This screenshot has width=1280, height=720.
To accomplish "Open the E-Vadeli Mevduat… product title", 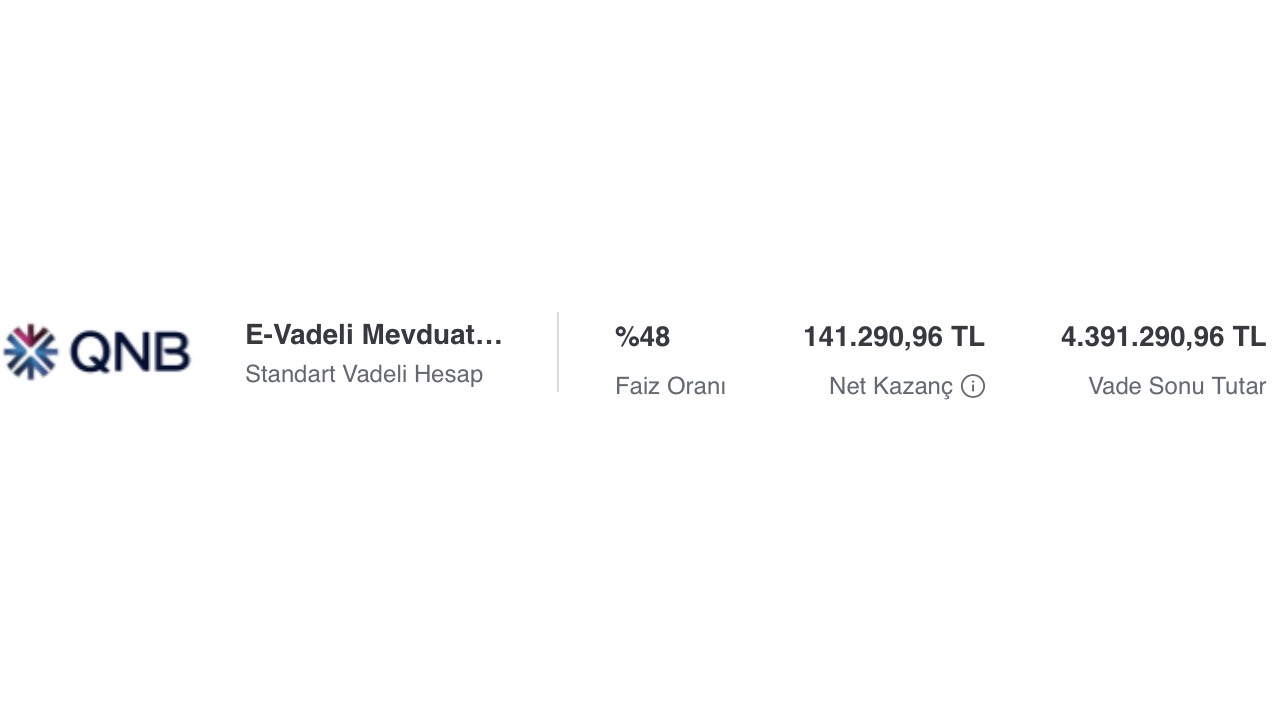I will 373,335.
